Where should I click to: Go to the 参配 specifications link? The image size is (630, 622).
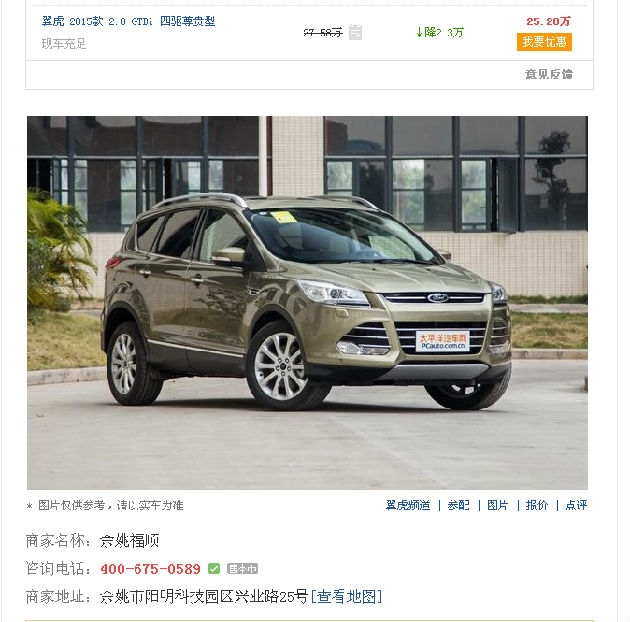458,505
